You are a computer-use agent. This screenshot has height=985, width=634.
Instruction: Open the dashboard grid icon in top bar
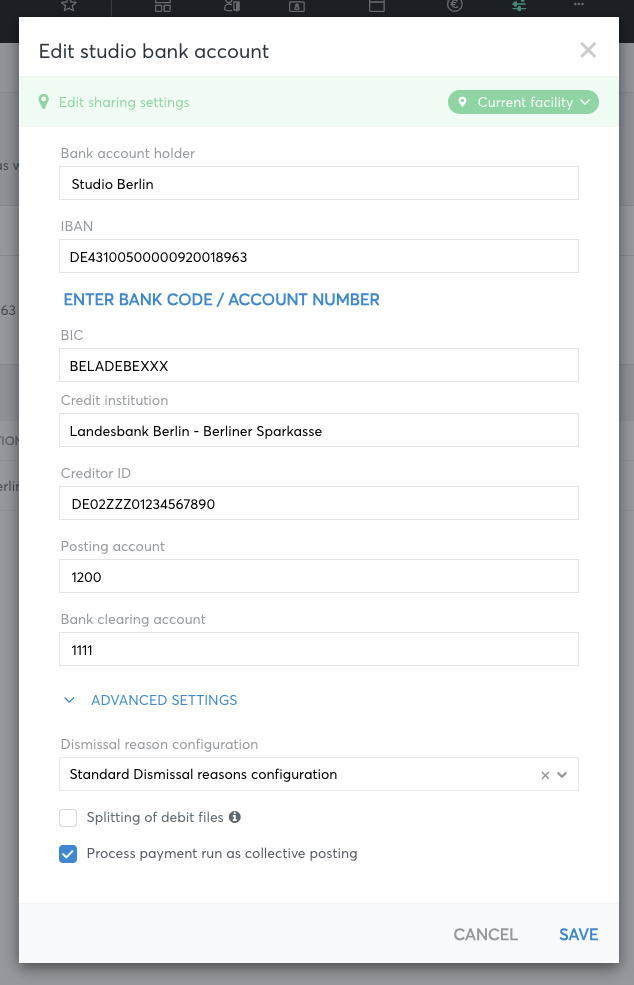(x=163, y=6)
